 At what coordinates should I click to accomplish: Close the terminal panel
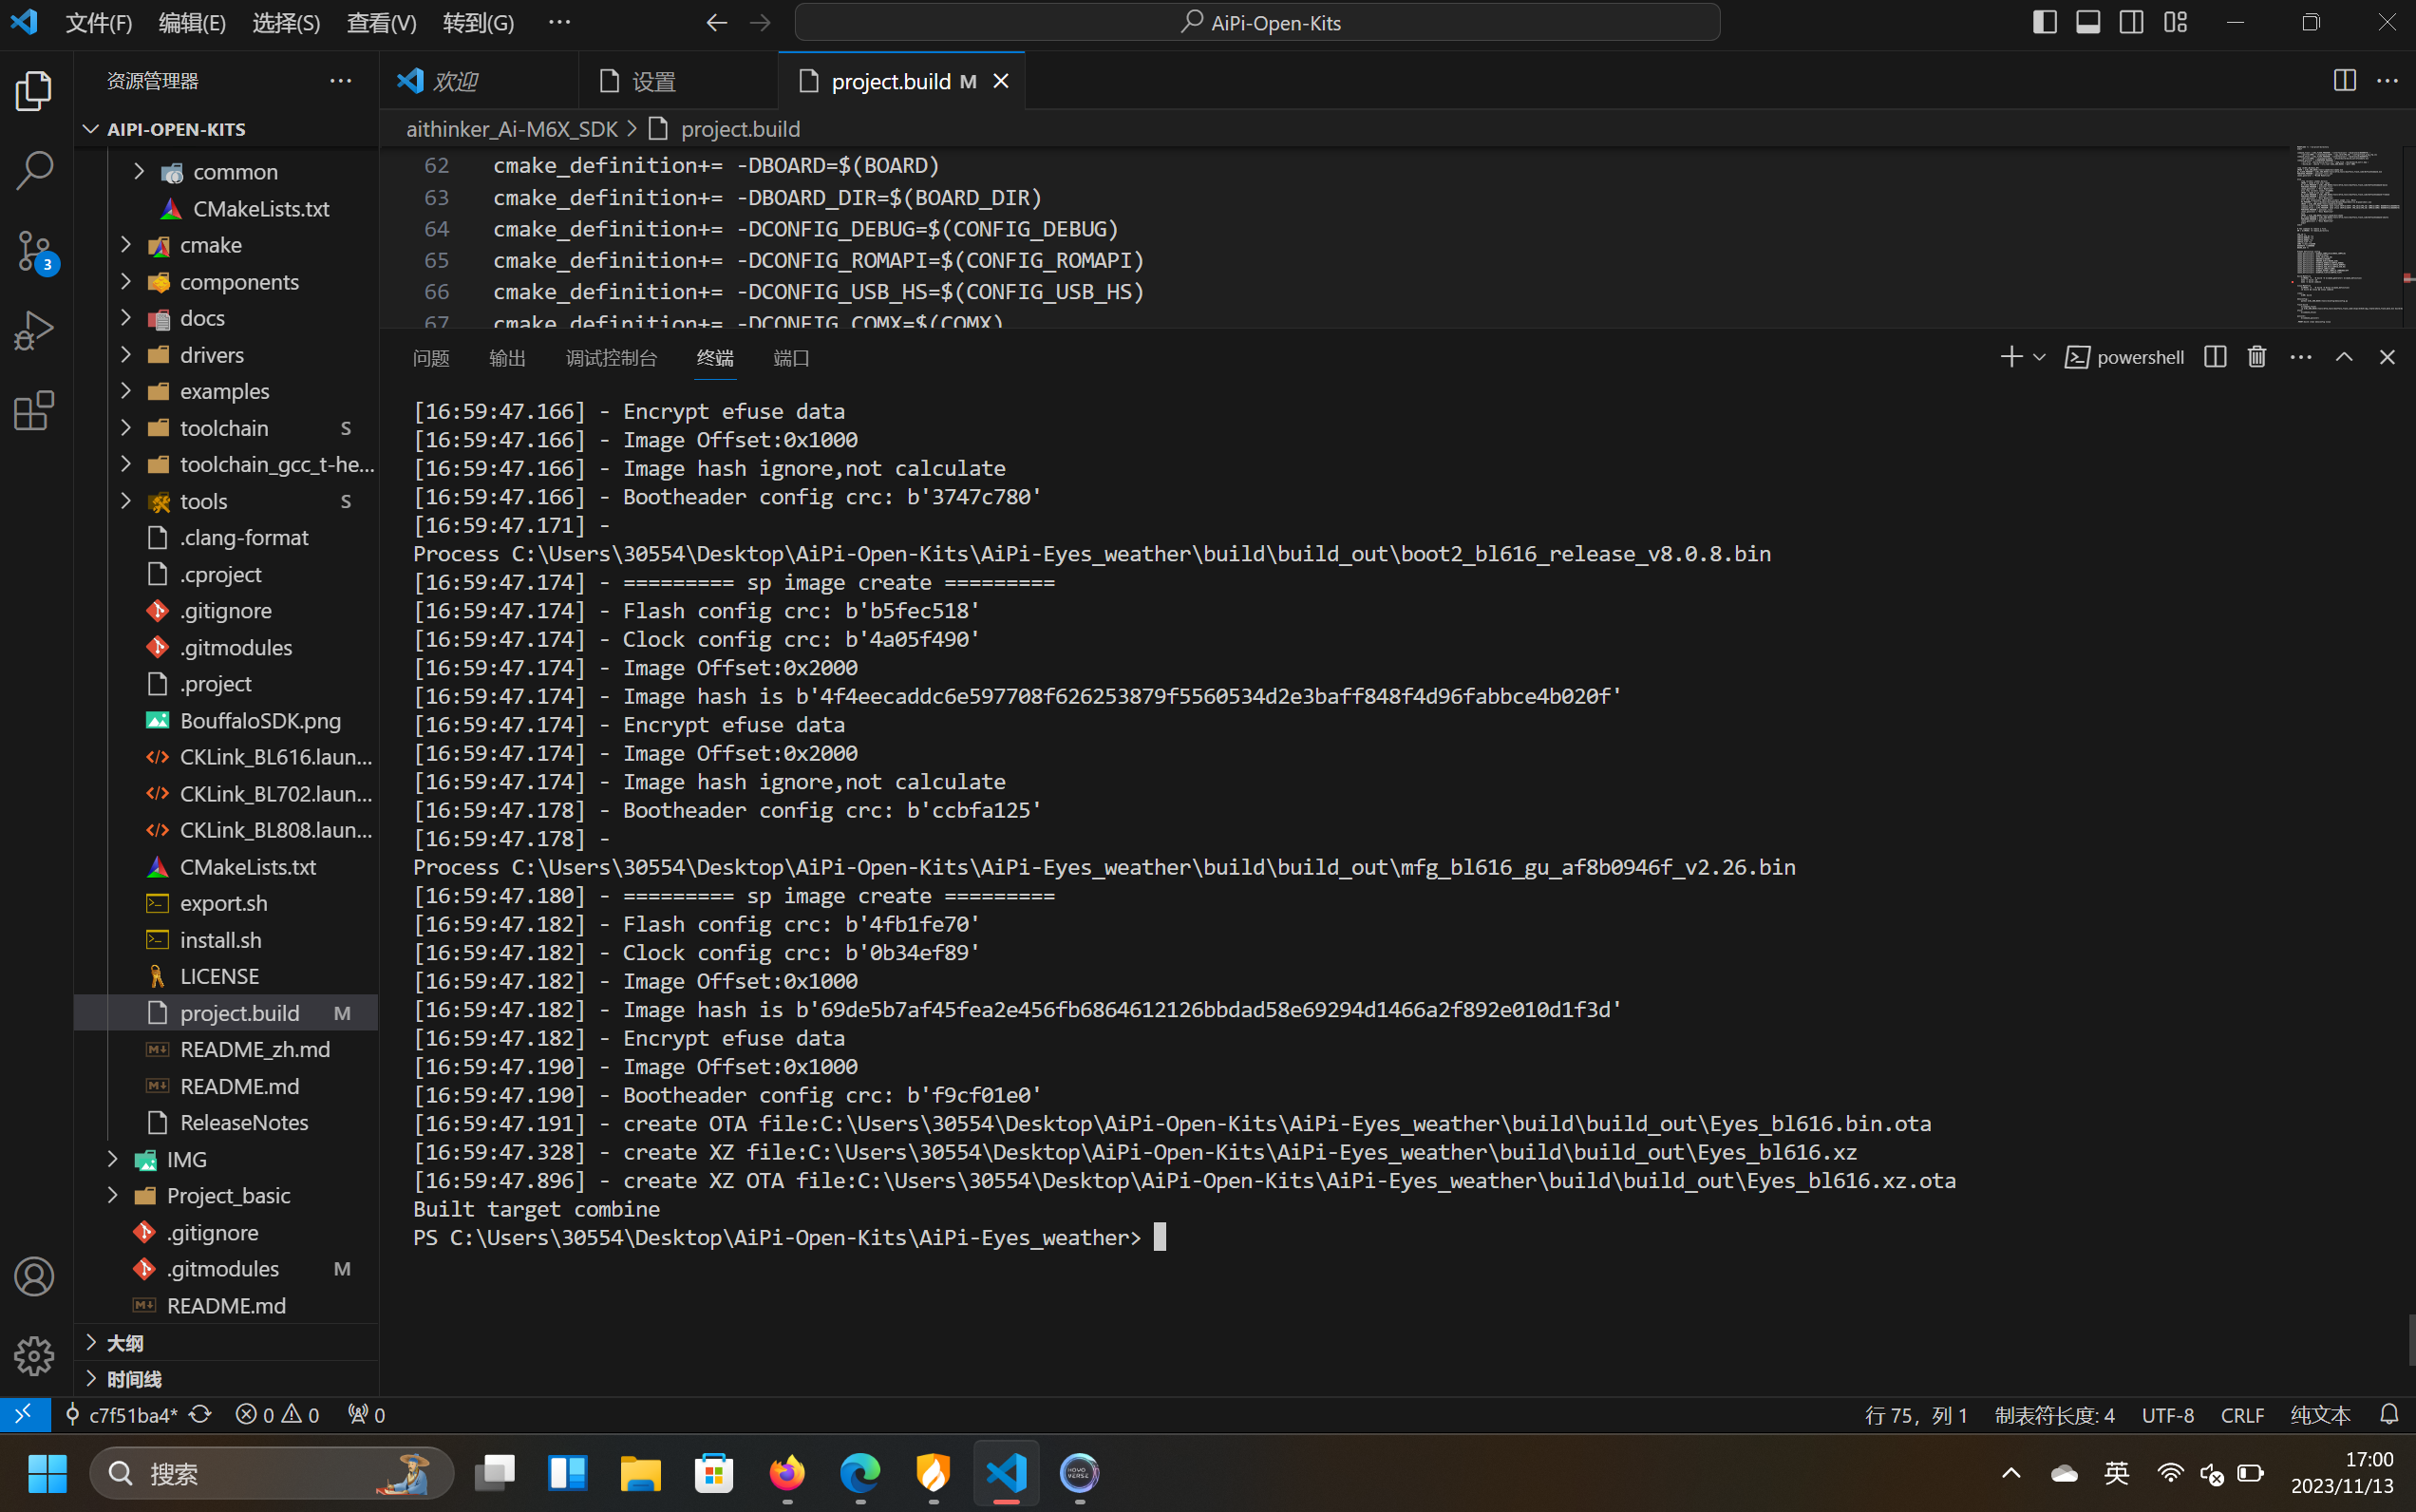2387,357
